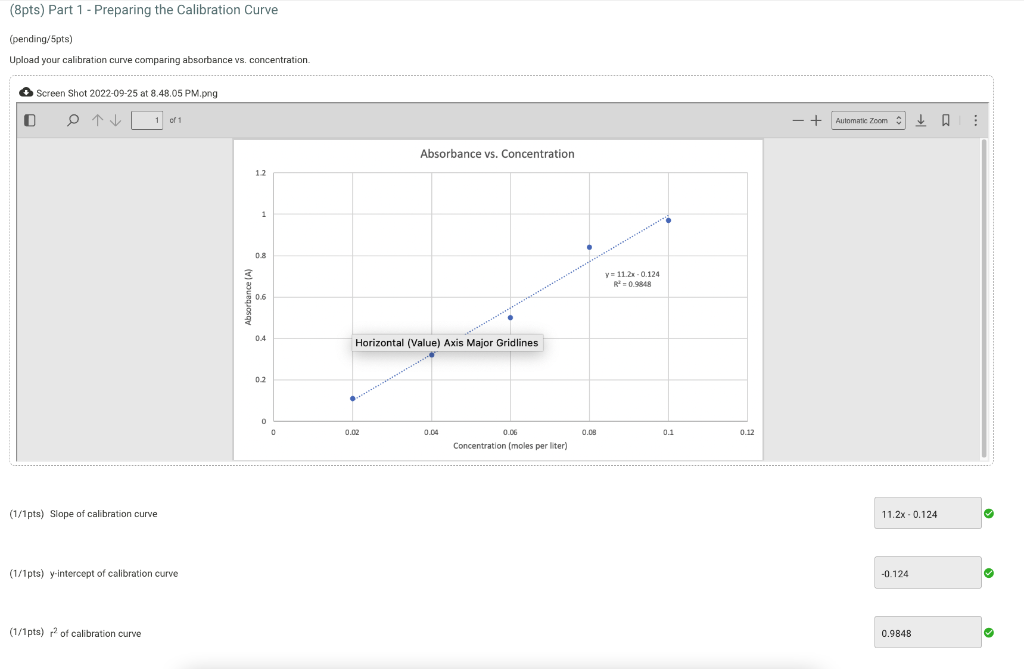The image size is (1024, 669).
Task: Click the Concentration (moles per liter) axis title
Action: [x=510, y=446]
